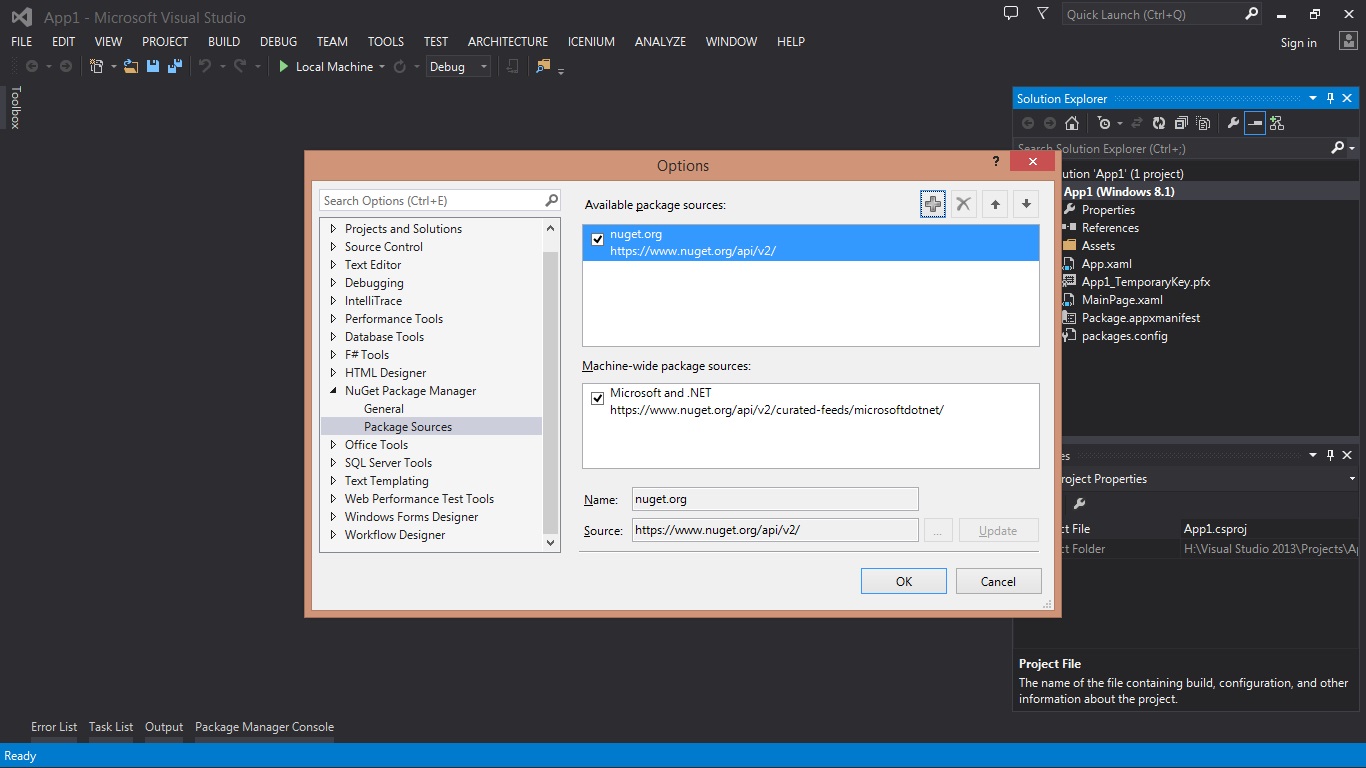Toggle Preview Selected Items icon
The image size is (1366, 768).
1254,123
